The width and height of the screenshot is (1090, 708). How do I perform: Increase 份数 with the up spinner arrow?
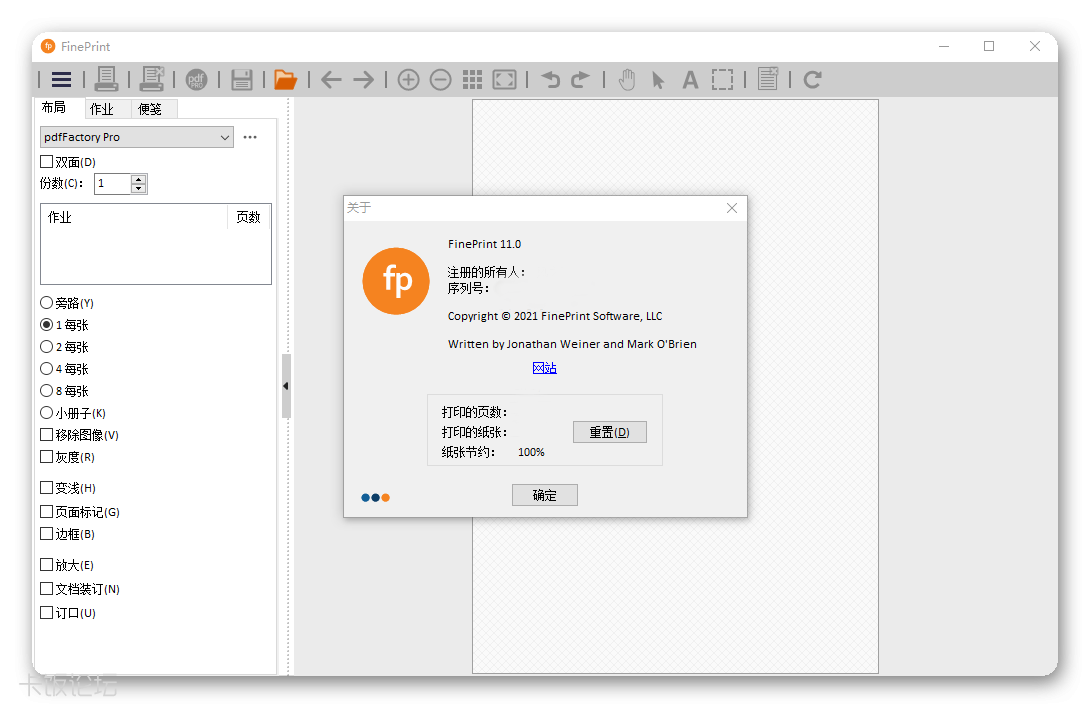tap(139, 179)
